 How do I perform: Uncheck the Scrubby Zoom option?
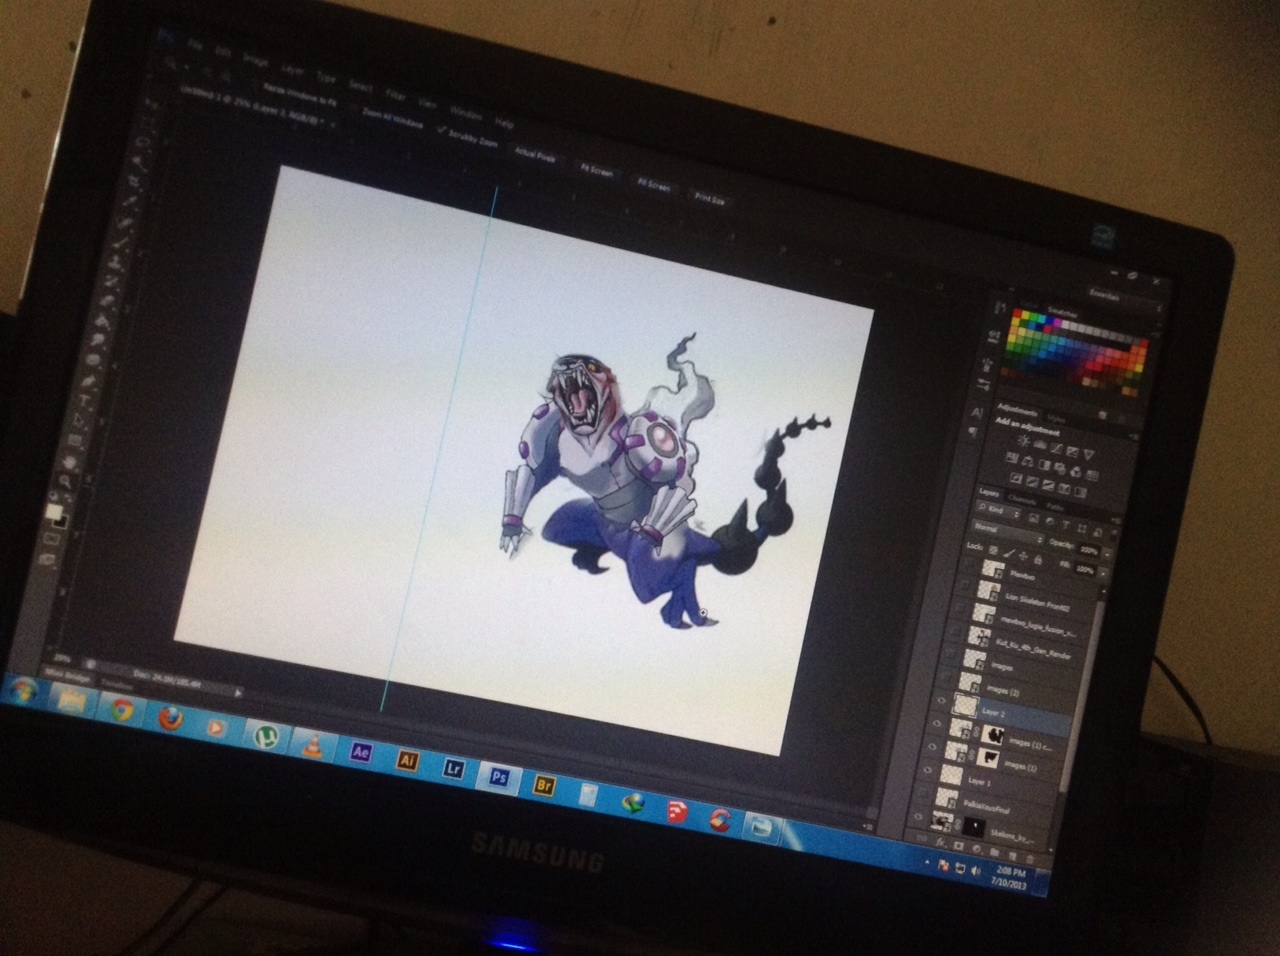tap(441, 127)
